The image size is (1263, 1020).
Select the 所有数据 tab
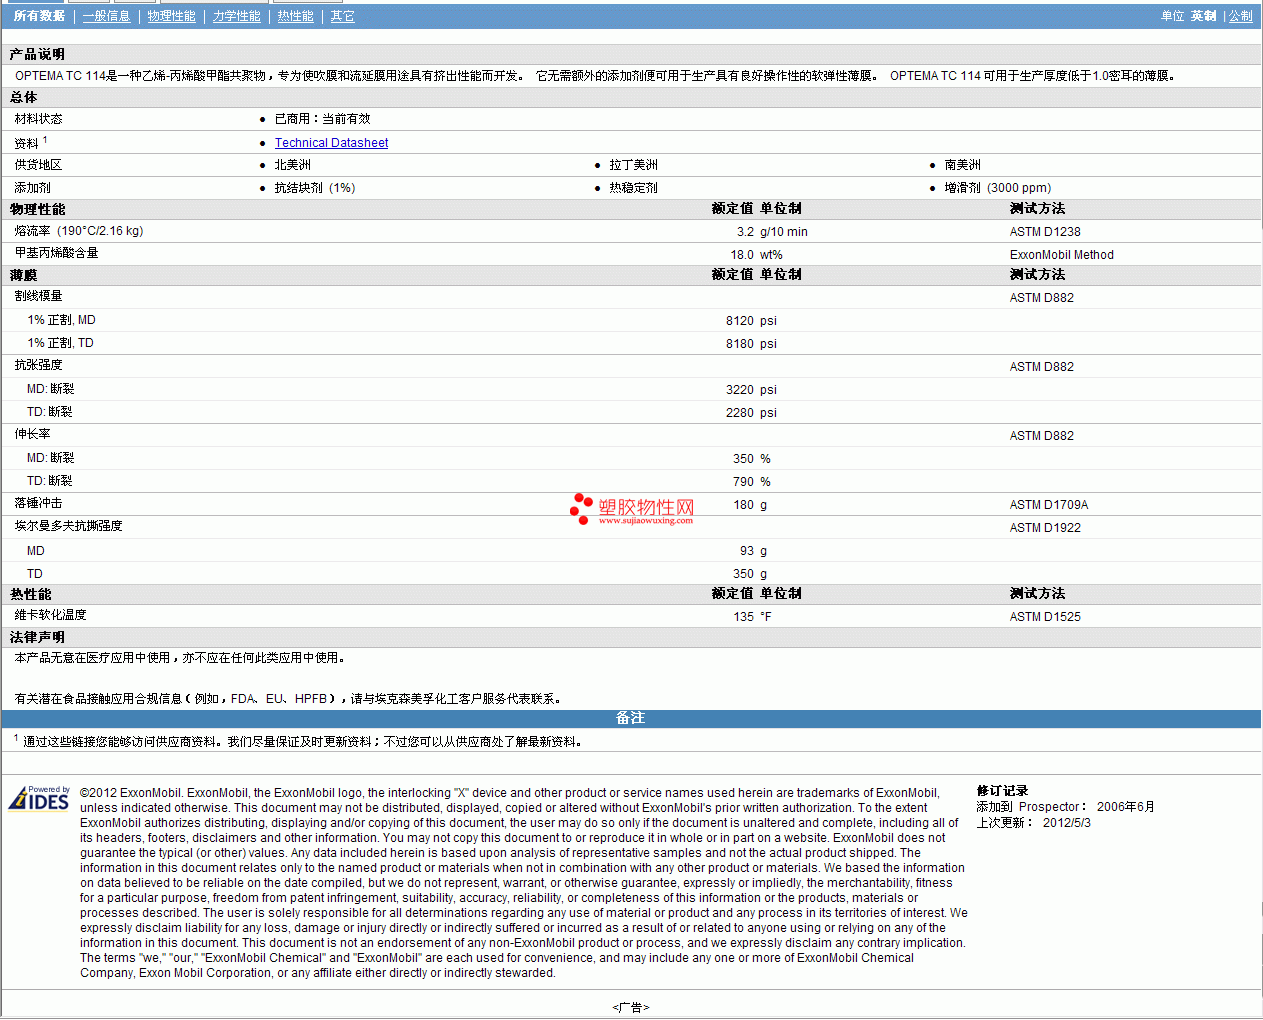(x=39, y=16)
